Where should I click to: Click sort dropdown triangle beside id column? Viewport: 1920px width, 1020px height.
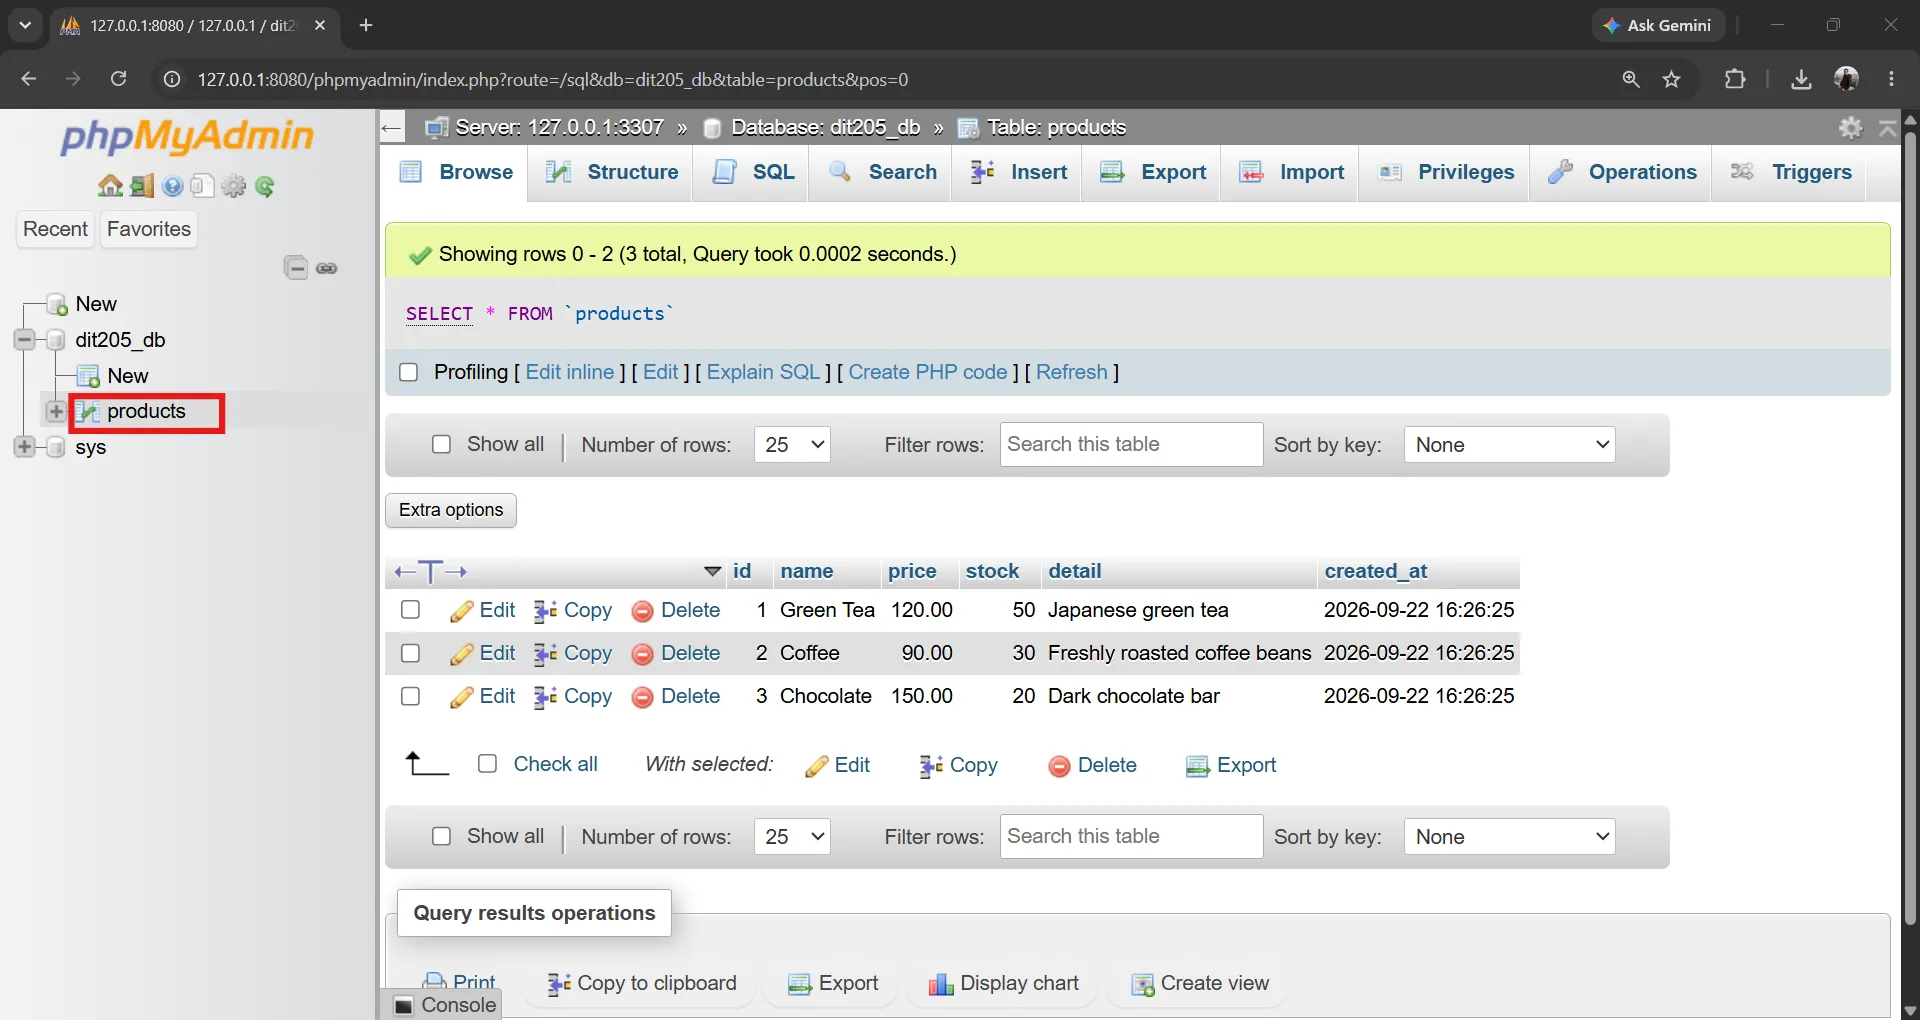click(712, 572)
